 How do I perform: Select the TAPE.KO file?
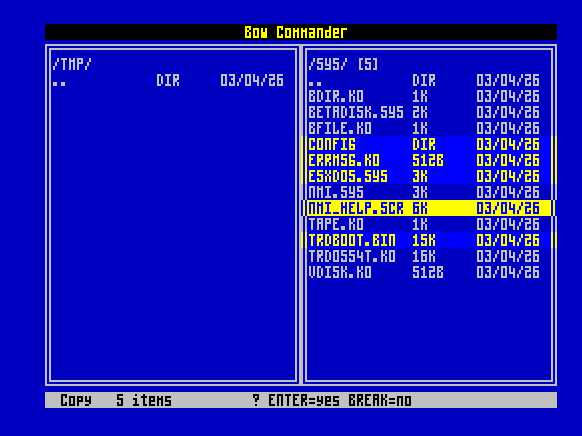(424, 224)
